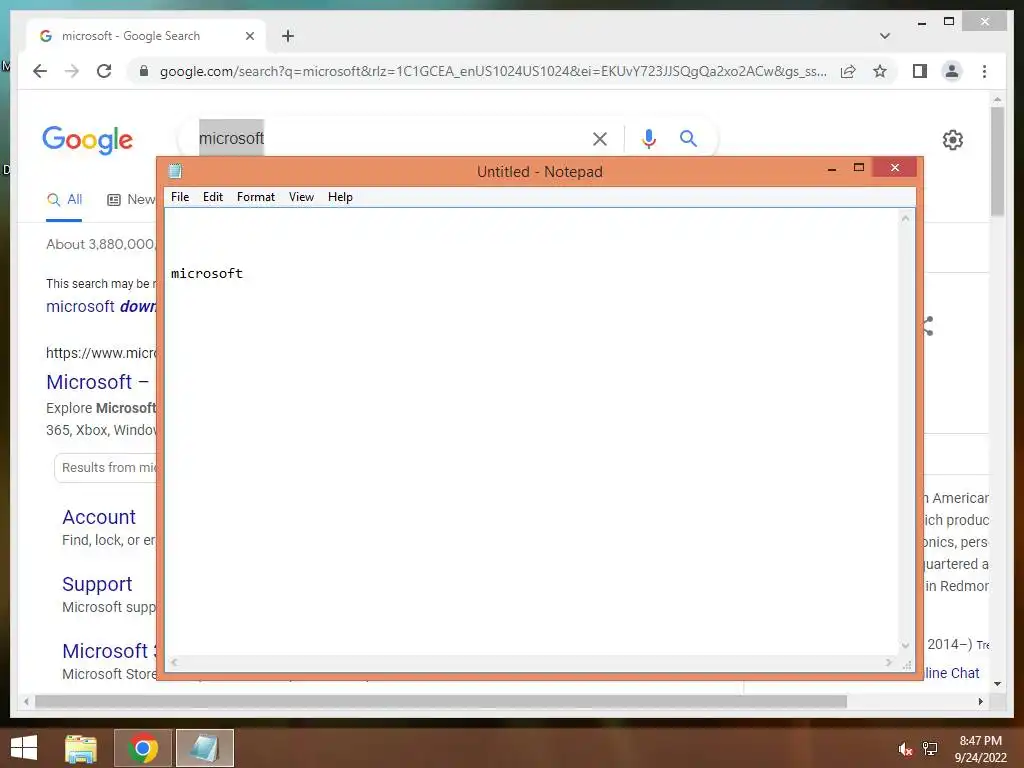
Task: Select the All results tab
Action: [x=64, y=199]
